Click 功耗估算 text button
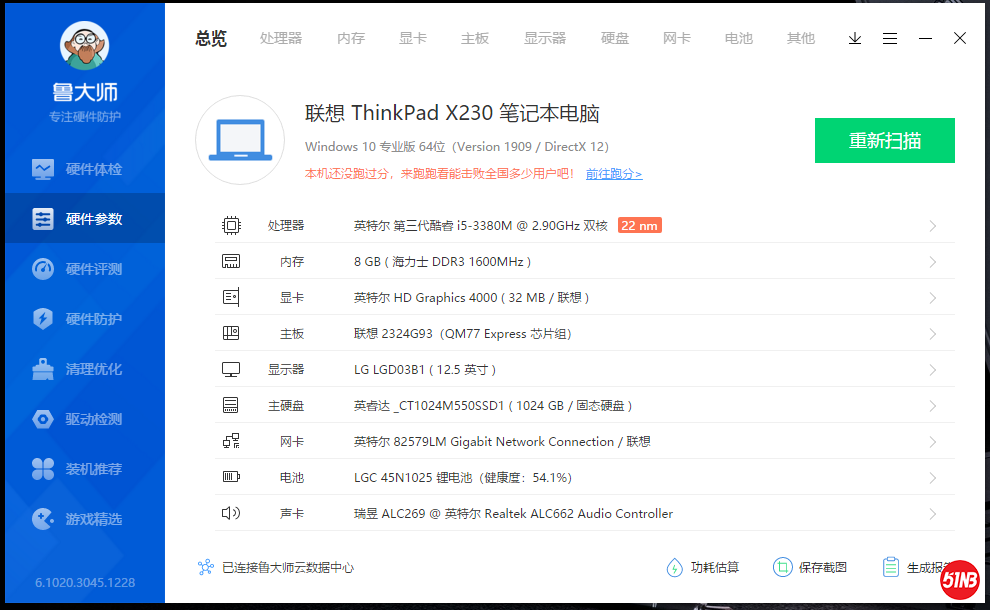 715,568
